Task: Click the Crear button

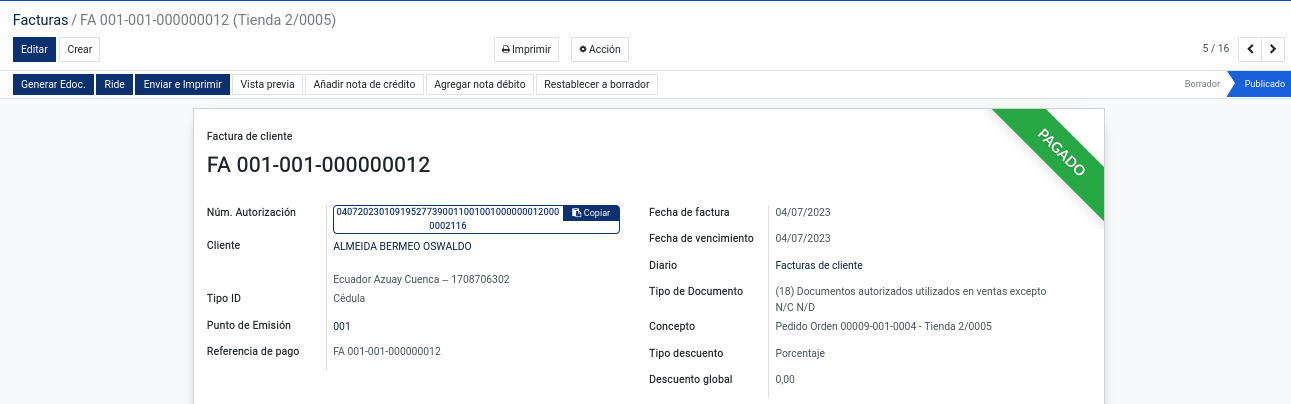Action: click(x=80, y=49)
